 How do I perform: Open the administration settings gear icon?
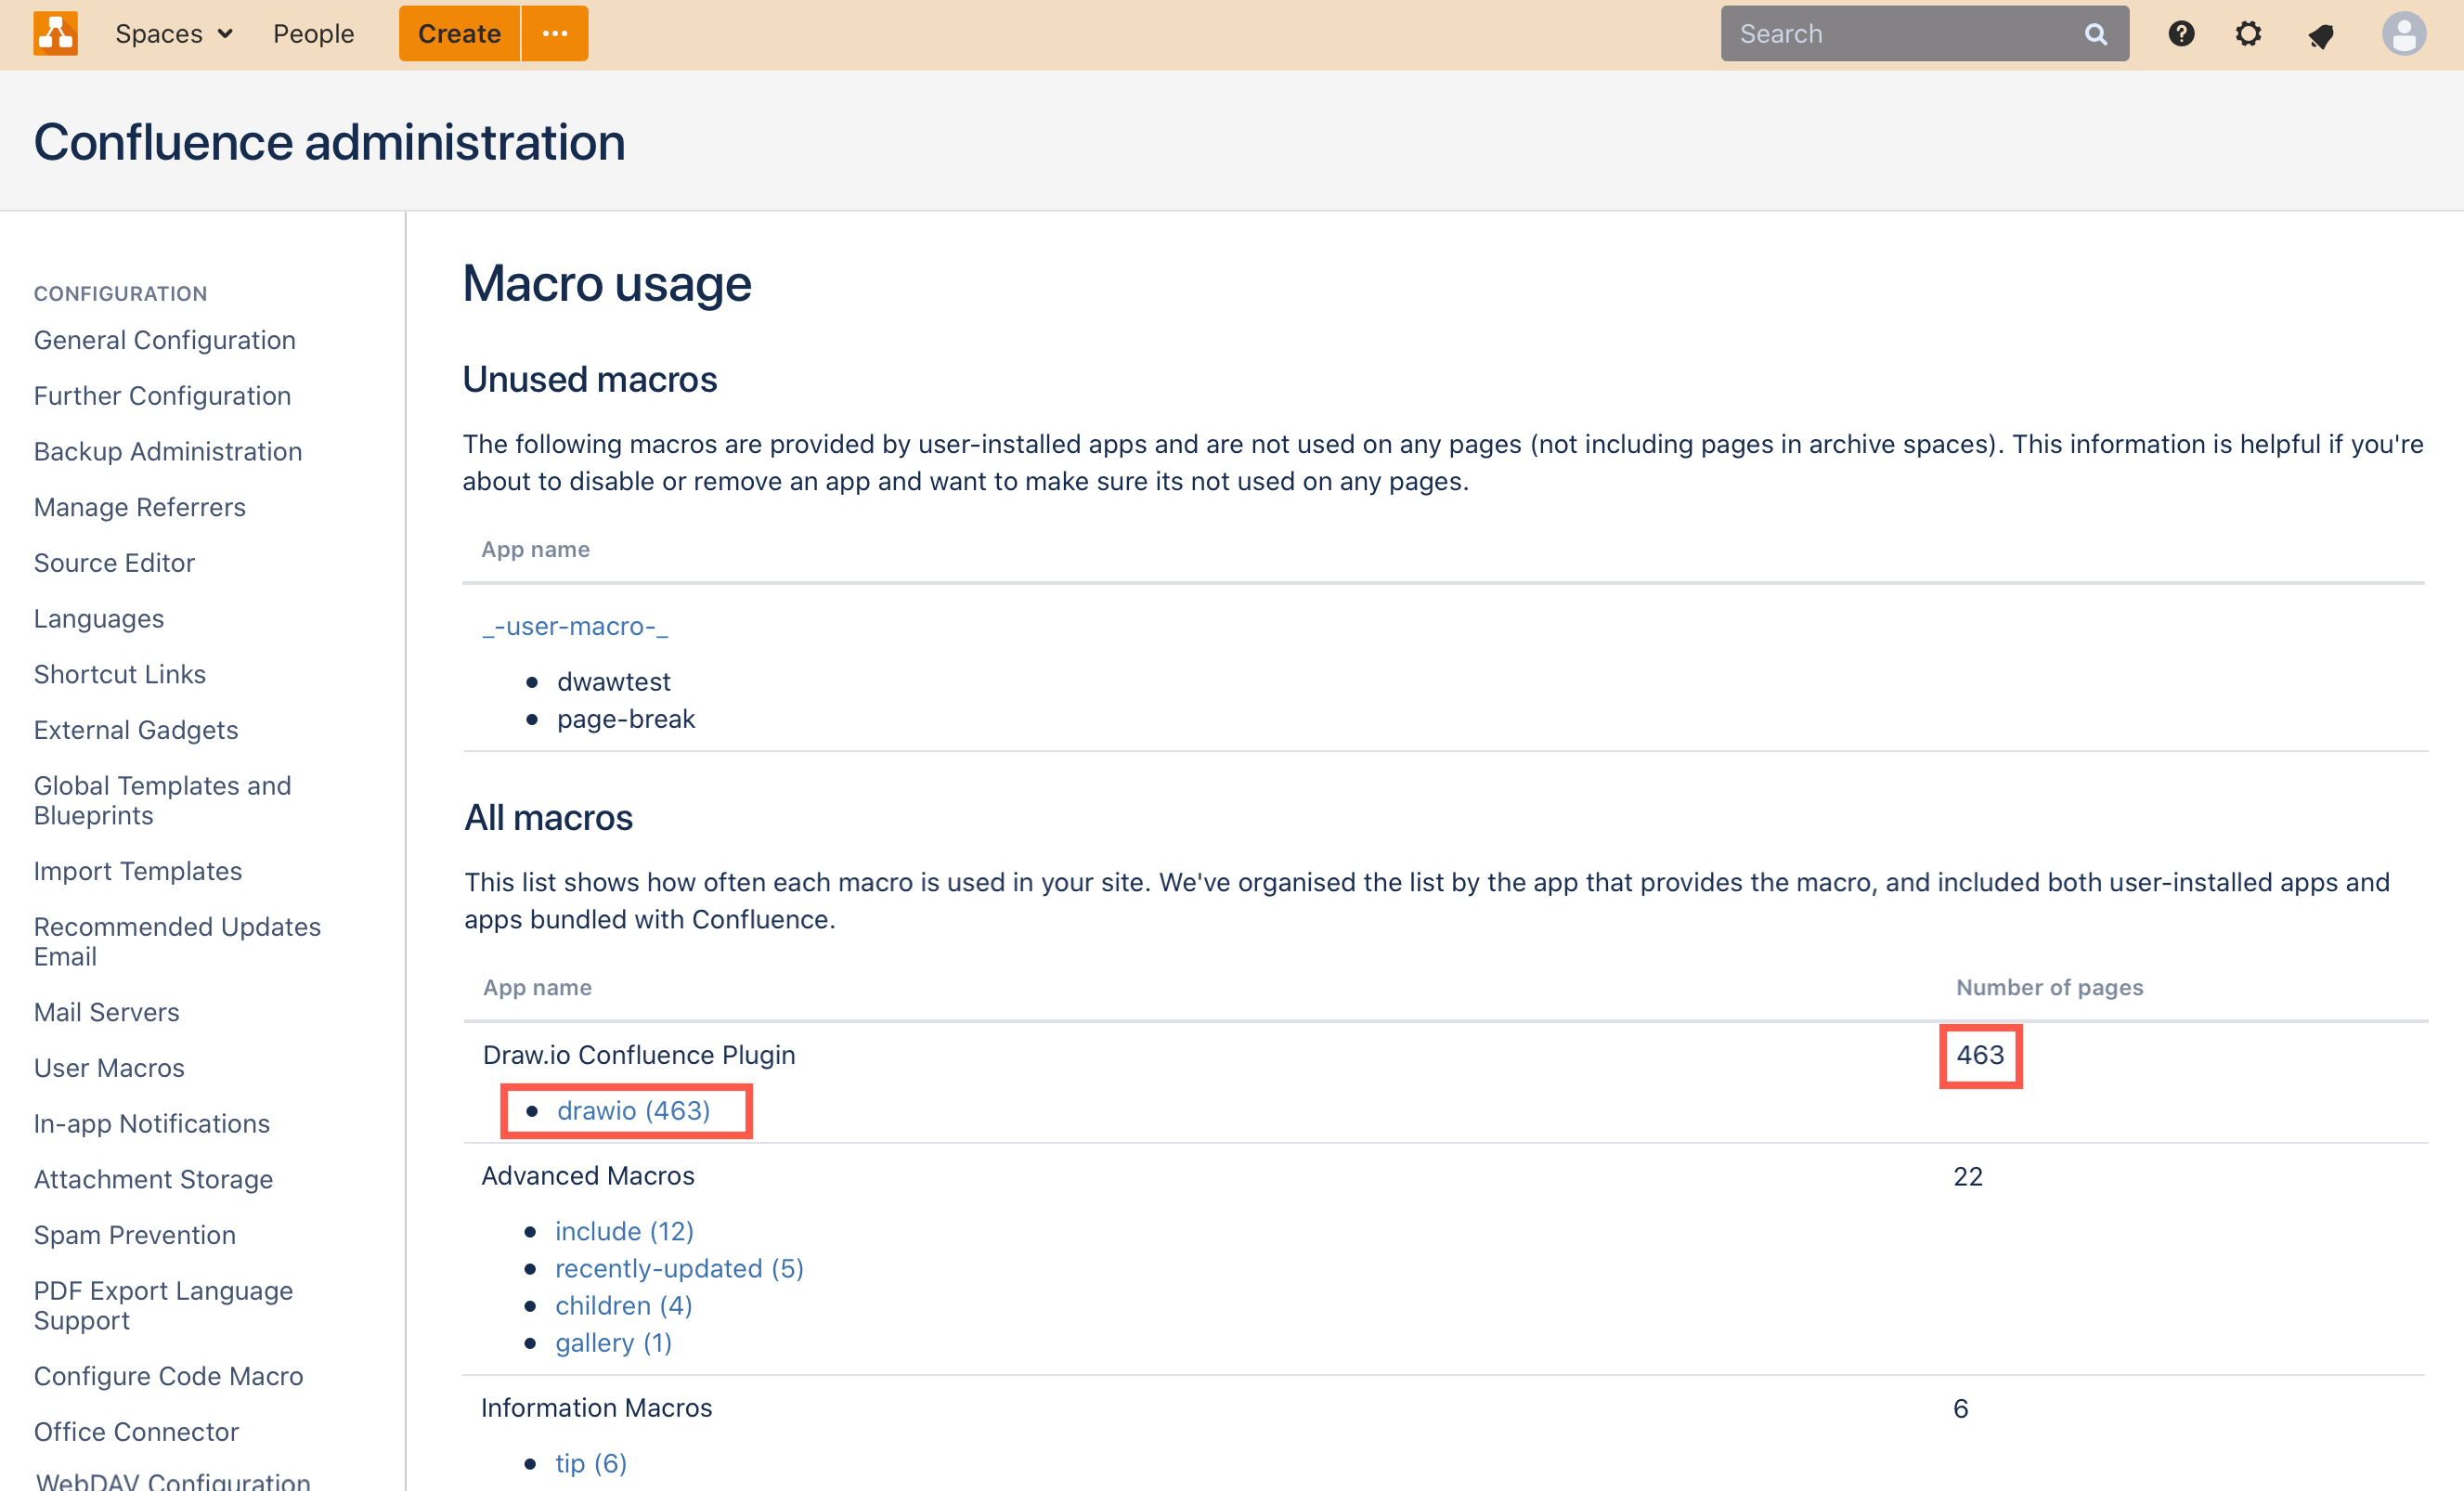(2249, 33)
